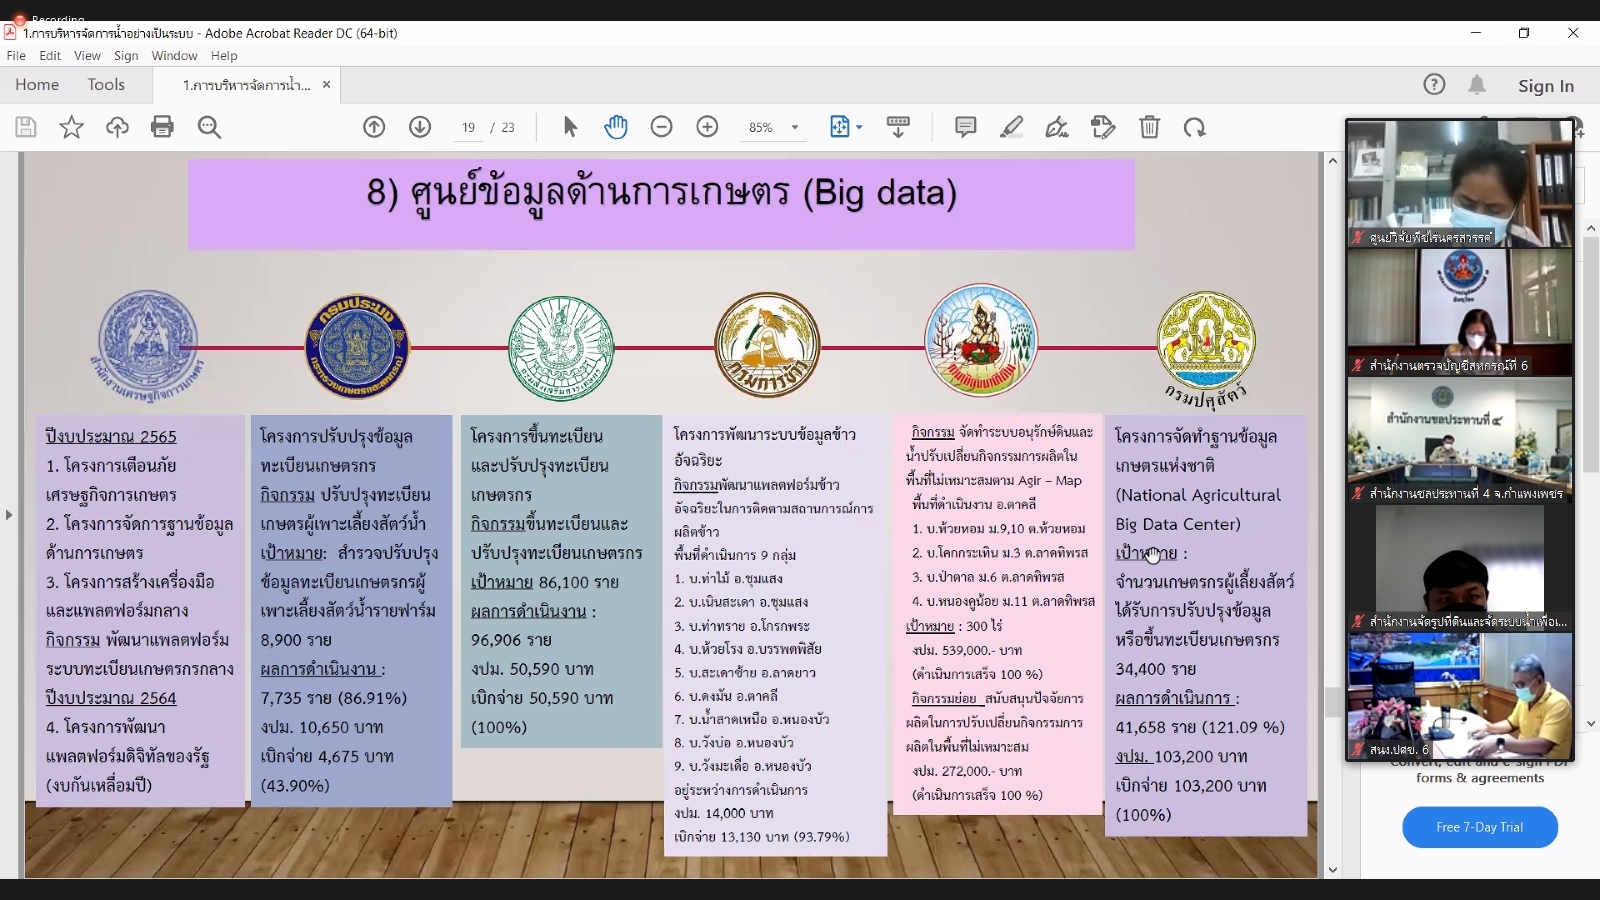Switch to Tools tab
Image resolution: width=1600 pixels, height=900 pixels.
click(x=106, y=85)
